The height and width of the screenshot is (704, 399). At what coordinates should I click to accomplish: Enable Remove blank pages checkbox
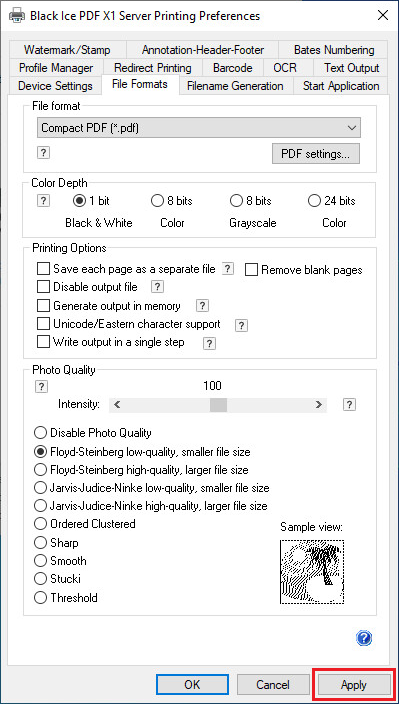click(251, 270)
